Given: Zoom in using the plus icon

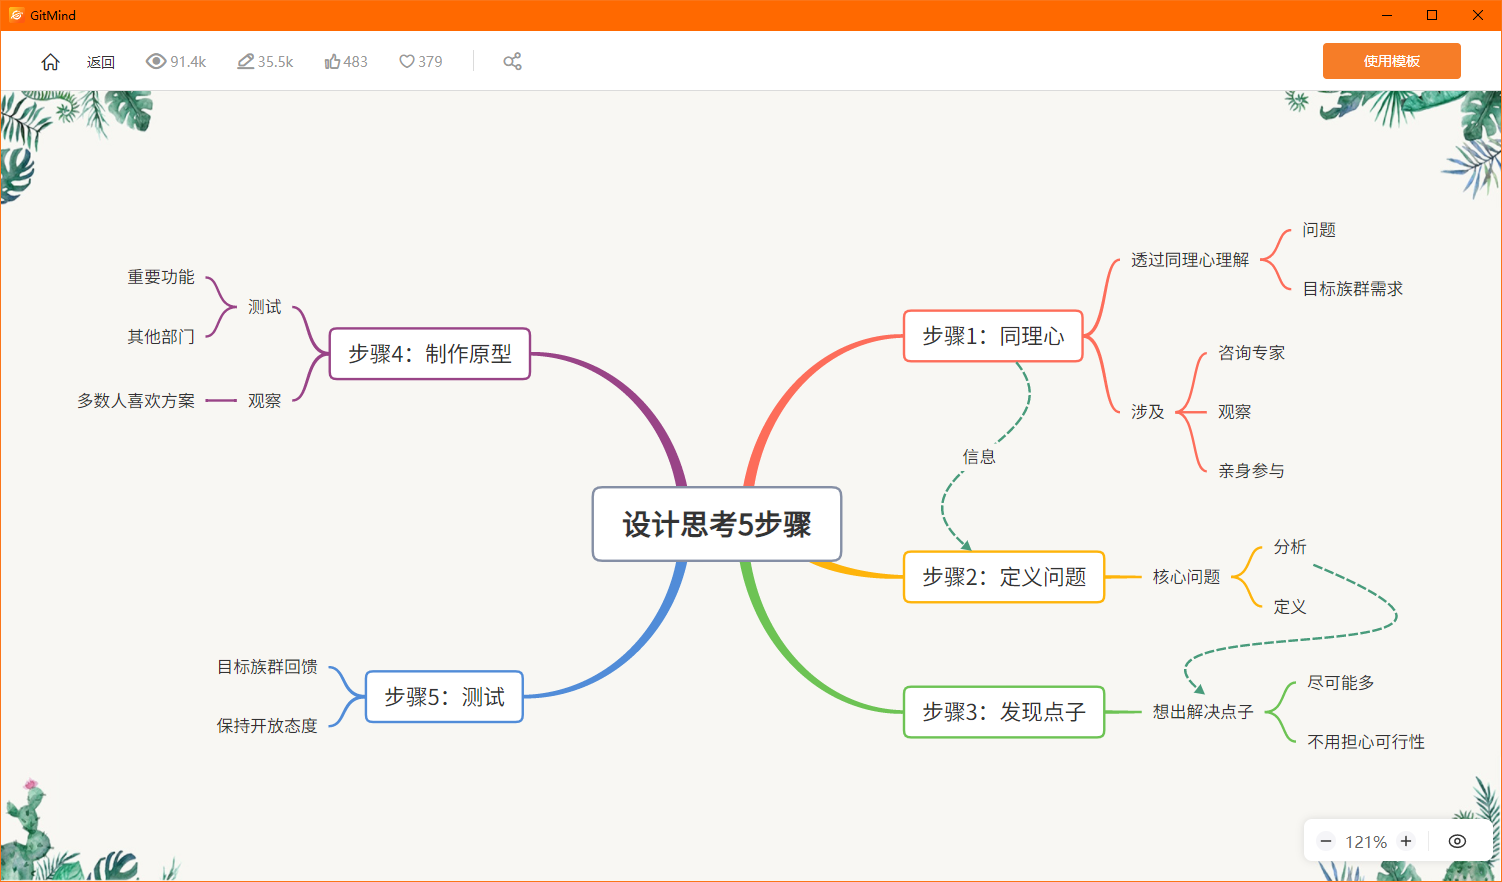Looking at the screenshot, I should (1405, 841).
